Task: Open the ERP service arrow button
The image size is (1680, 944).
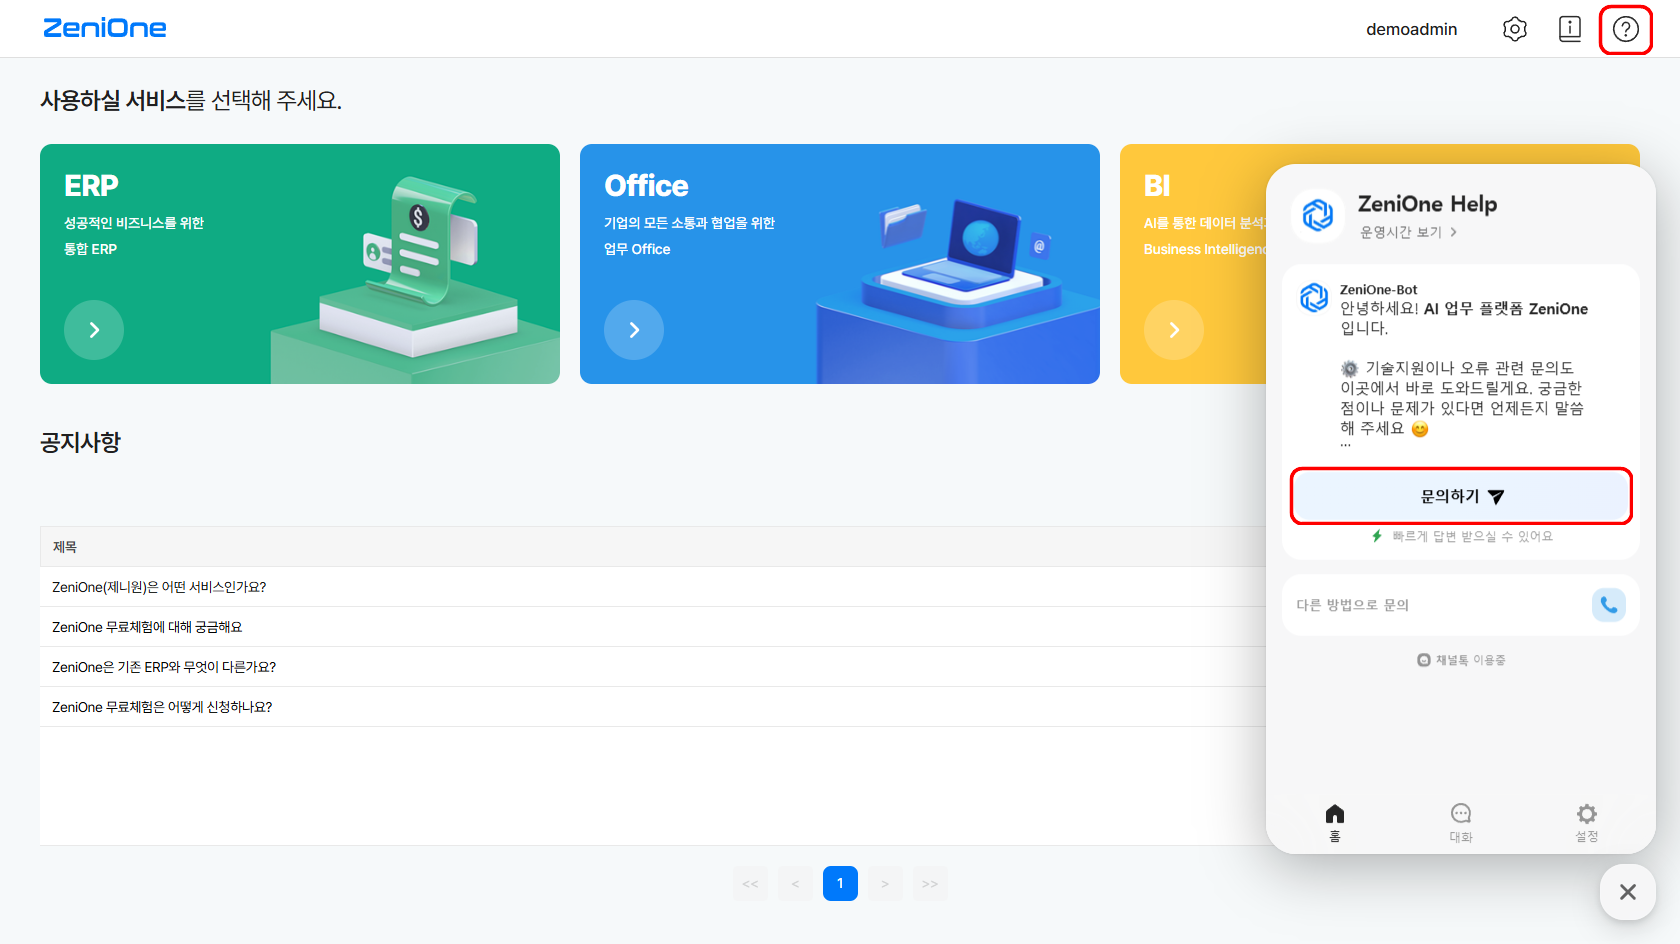Action: (94, 330)
